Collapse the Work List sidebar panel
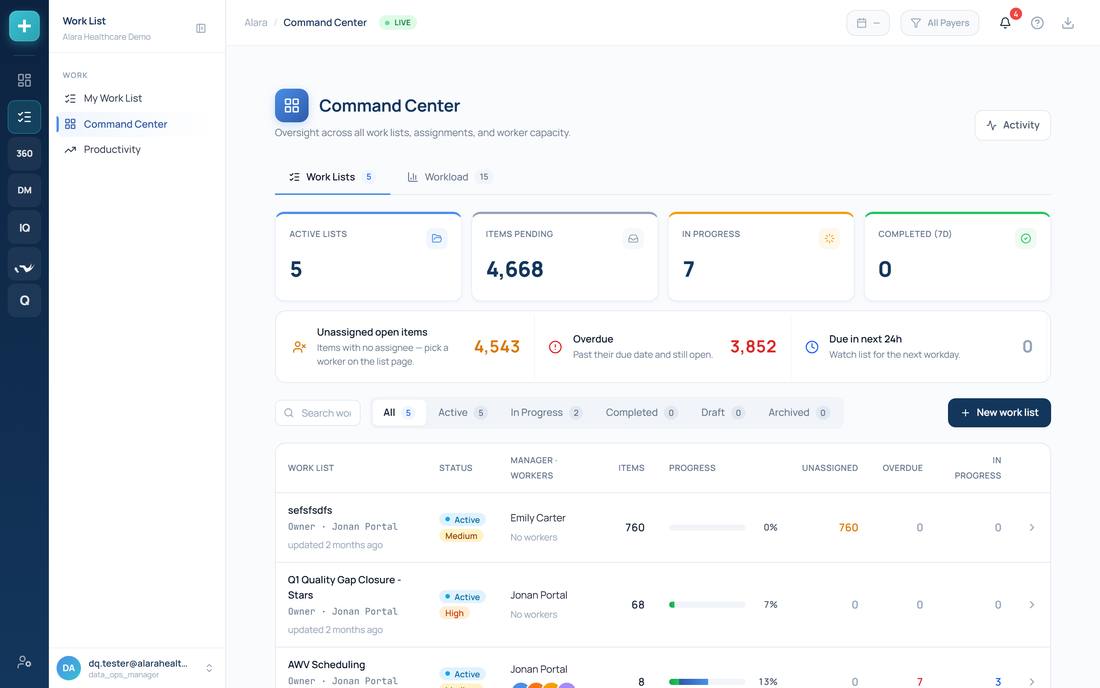The width and height of the screenshot is (1100, 688). pos(201,29)
